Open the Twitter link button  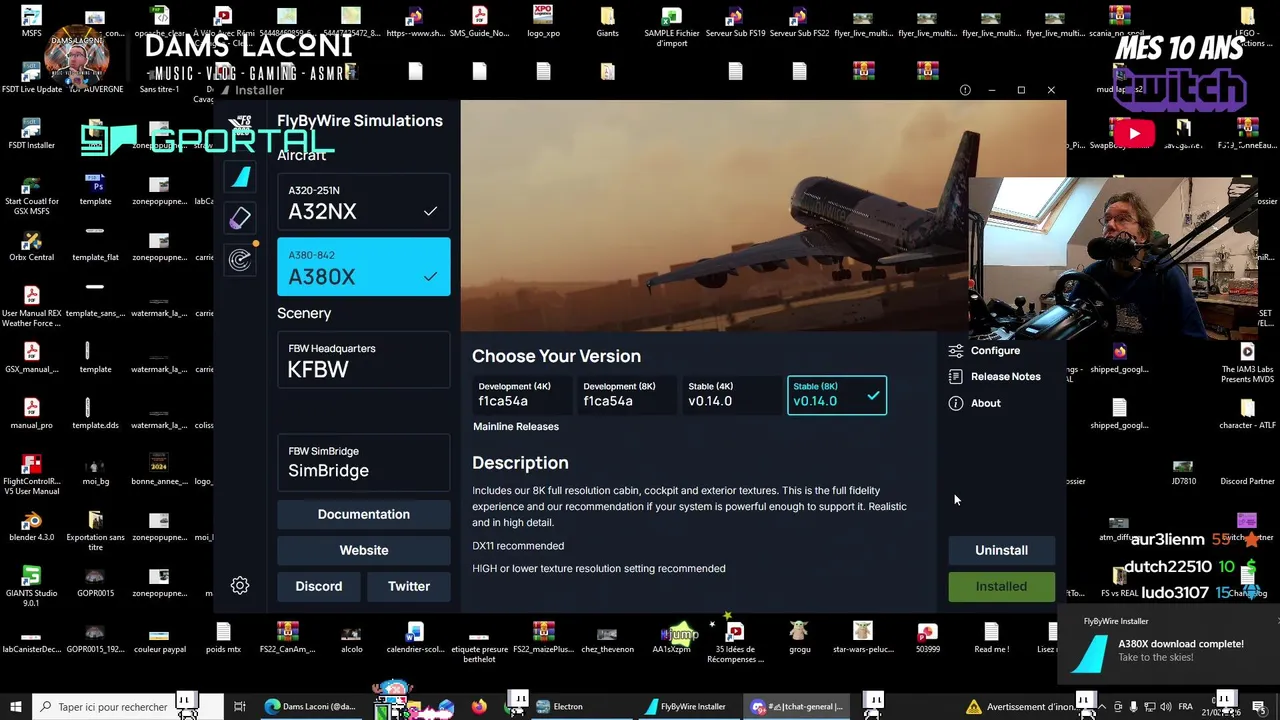pos(409,586)
